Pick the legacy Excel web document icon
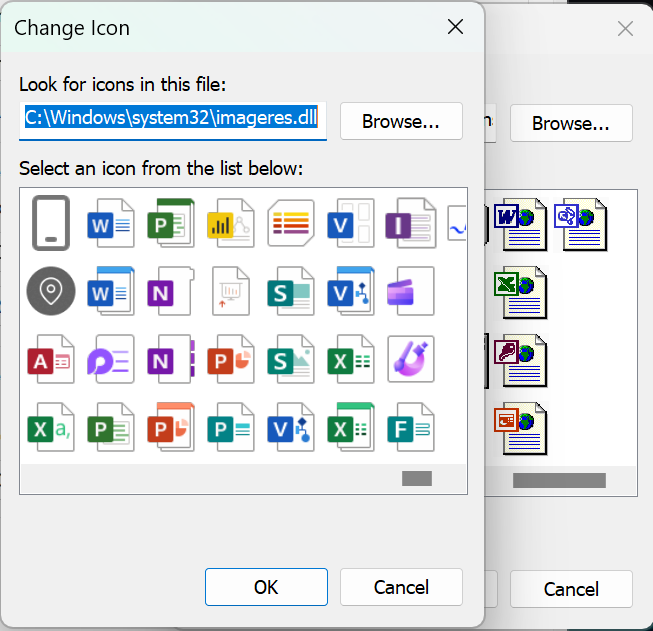 tap(520, 291)
